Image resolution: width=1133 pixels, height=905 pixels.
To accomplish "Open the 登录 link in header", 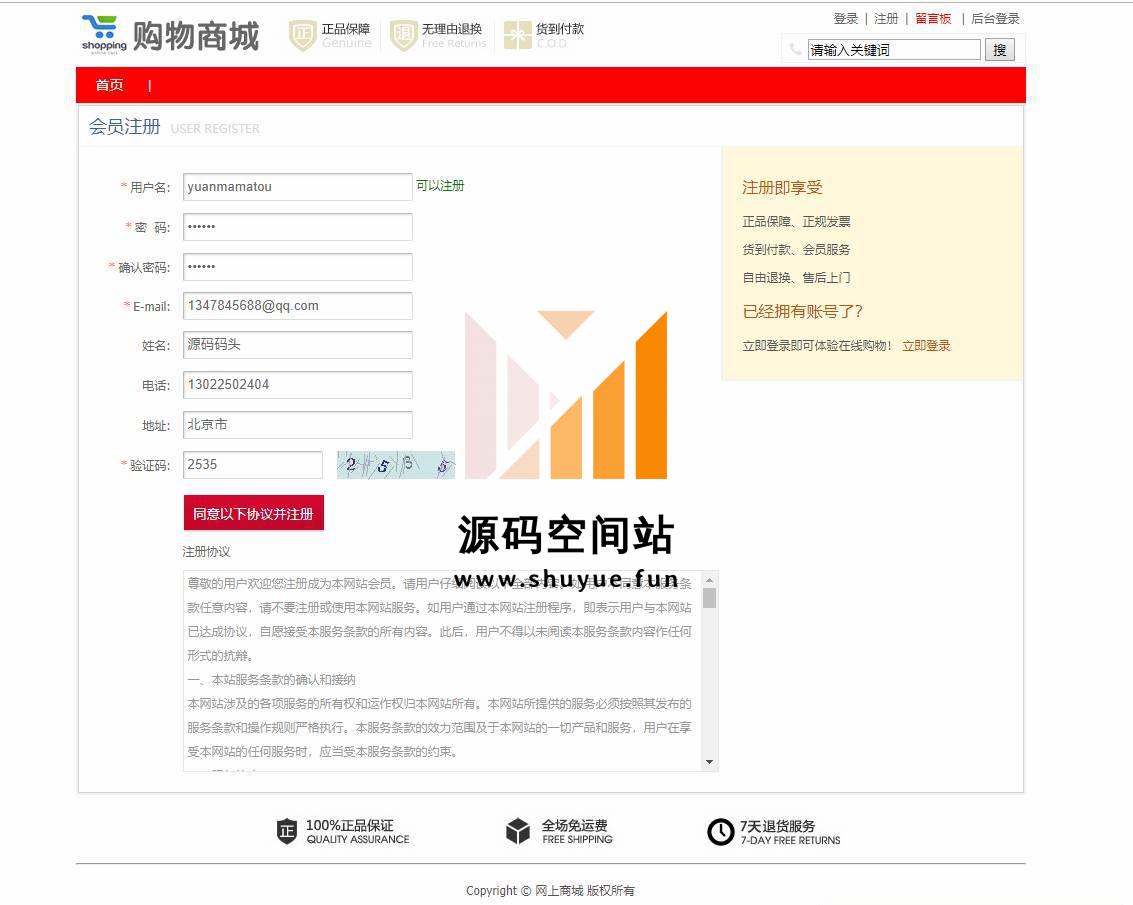I will [845, 19].
